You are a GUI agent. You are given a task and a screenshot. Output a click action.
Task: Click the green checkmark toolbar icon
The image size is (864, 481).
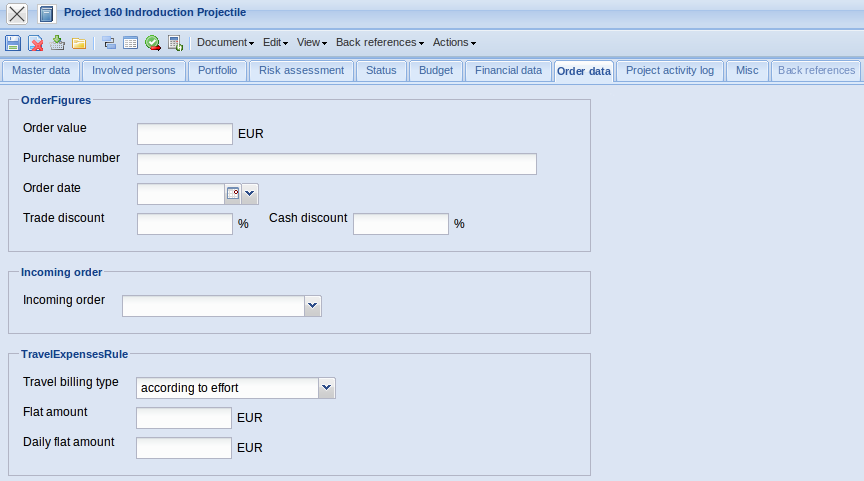pos(152,43)
